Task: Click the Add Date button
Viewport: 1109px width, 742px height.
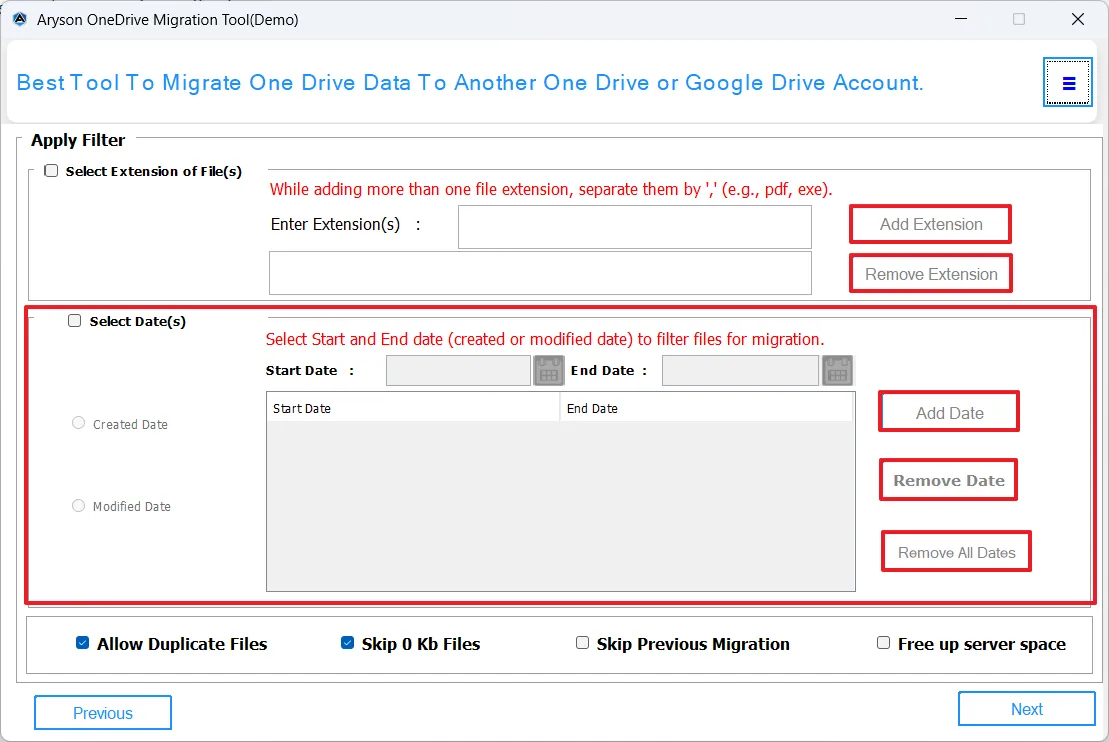Action: tap(949, 412)
